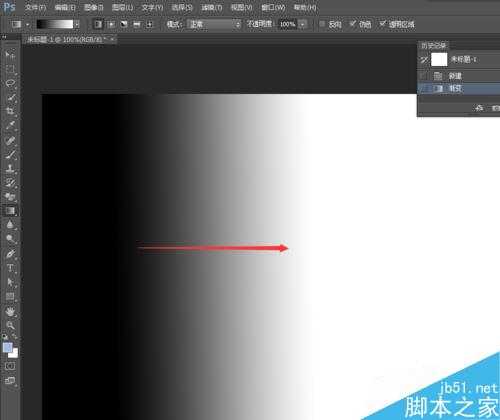This screenshot has width=500, height=420.
Task: Select the Pen tool
Action: [x=10, y=254]
